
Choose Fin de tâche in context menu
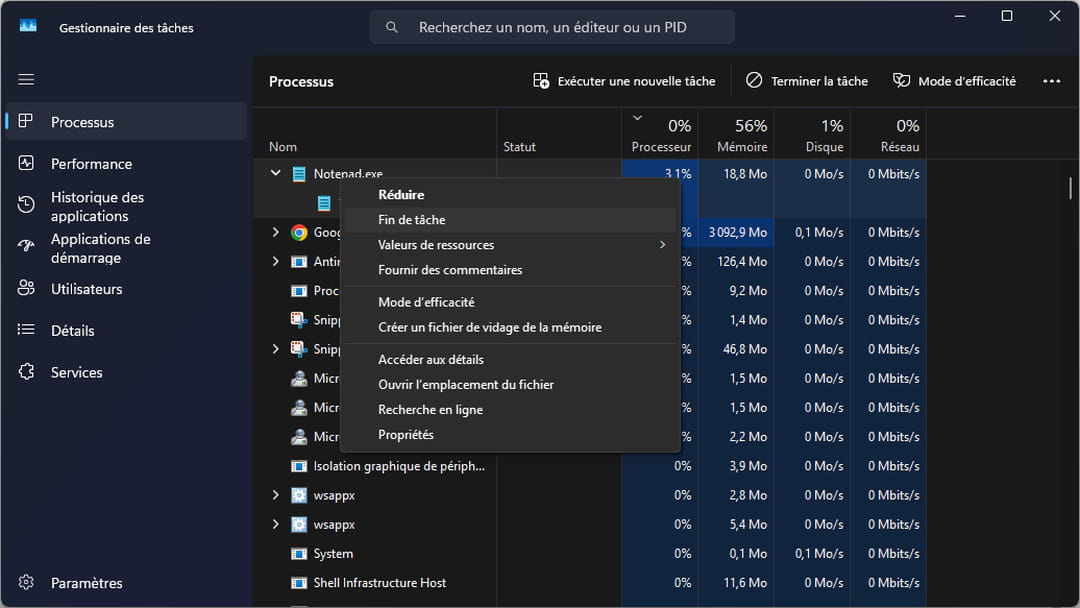412,220
